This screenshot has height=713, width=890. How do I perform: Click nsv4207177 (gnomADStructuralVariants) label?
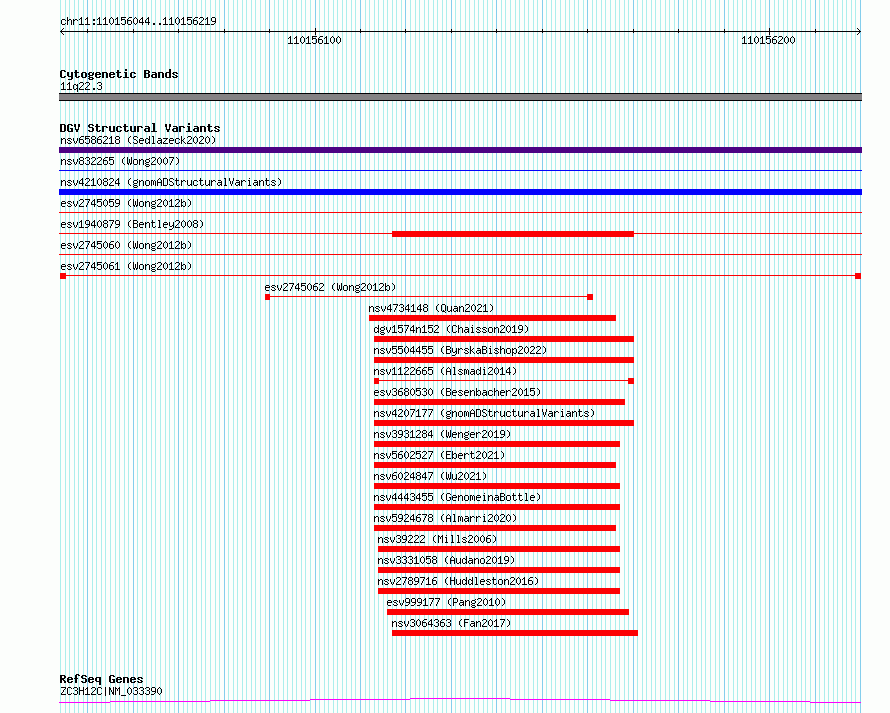[x=484, y=413]
